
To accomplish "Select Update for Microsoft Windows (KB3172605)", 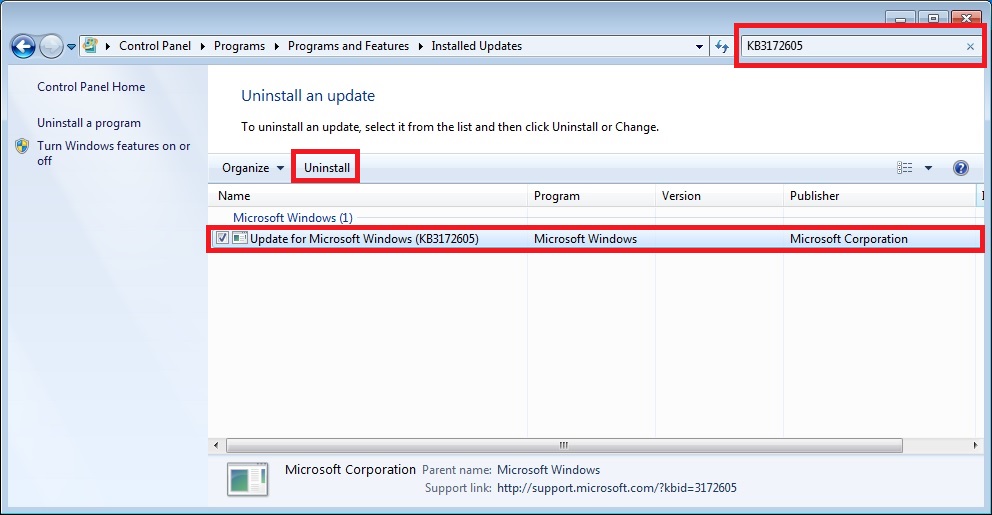I will pyautogui.click(x=364, y=239).
